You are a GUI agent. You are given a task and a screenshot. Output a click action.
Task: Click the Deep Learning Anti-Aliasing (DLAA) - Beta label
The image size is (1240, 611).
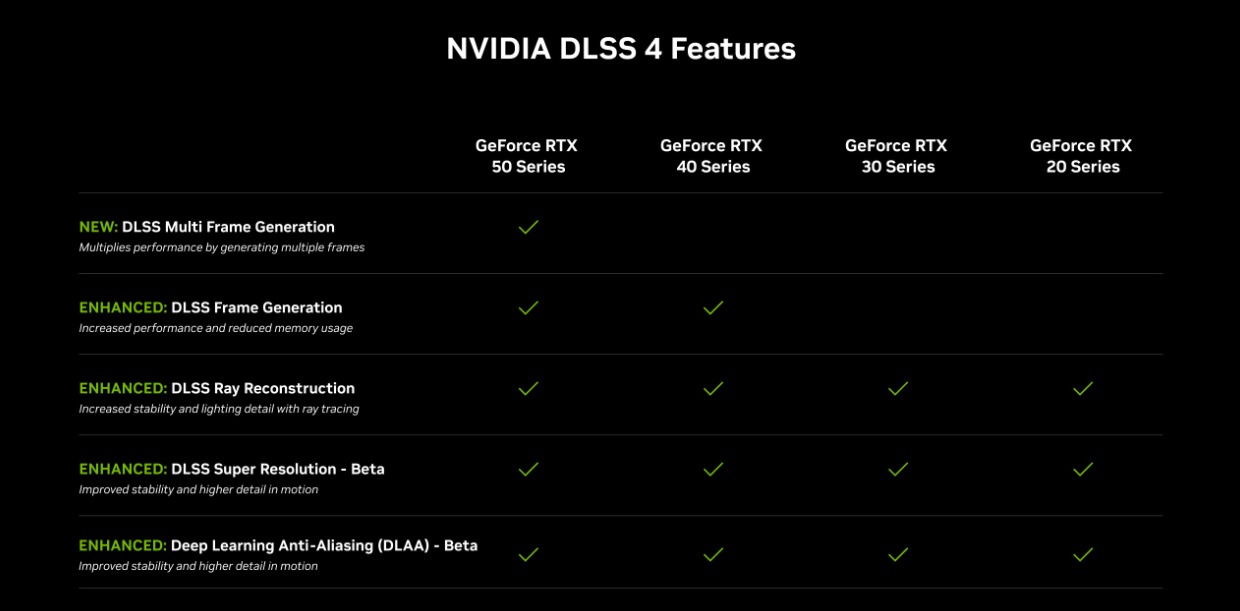[x=323, y=546]
